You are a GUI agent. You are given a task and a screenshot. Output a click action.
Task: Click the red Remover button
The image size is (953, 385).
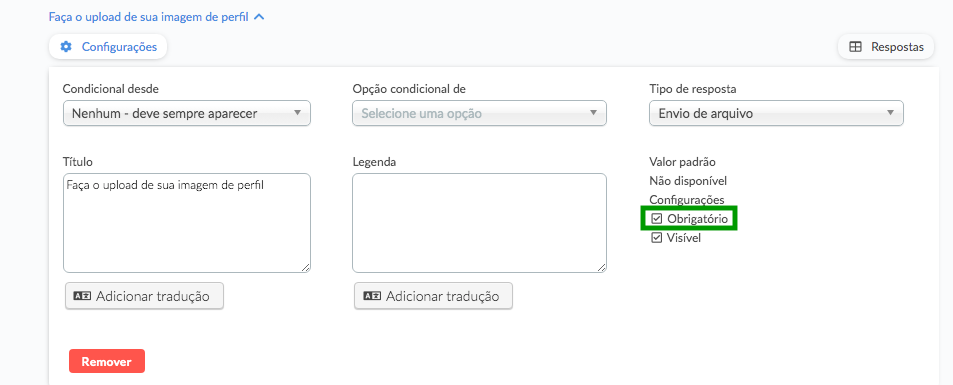(x=107, y=361)
